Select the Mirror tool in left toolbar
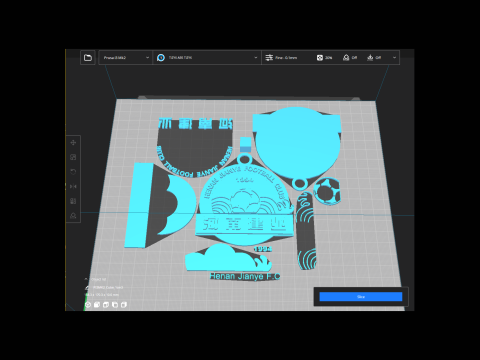The height and width of the screenshot is (360, 480). 73,187
